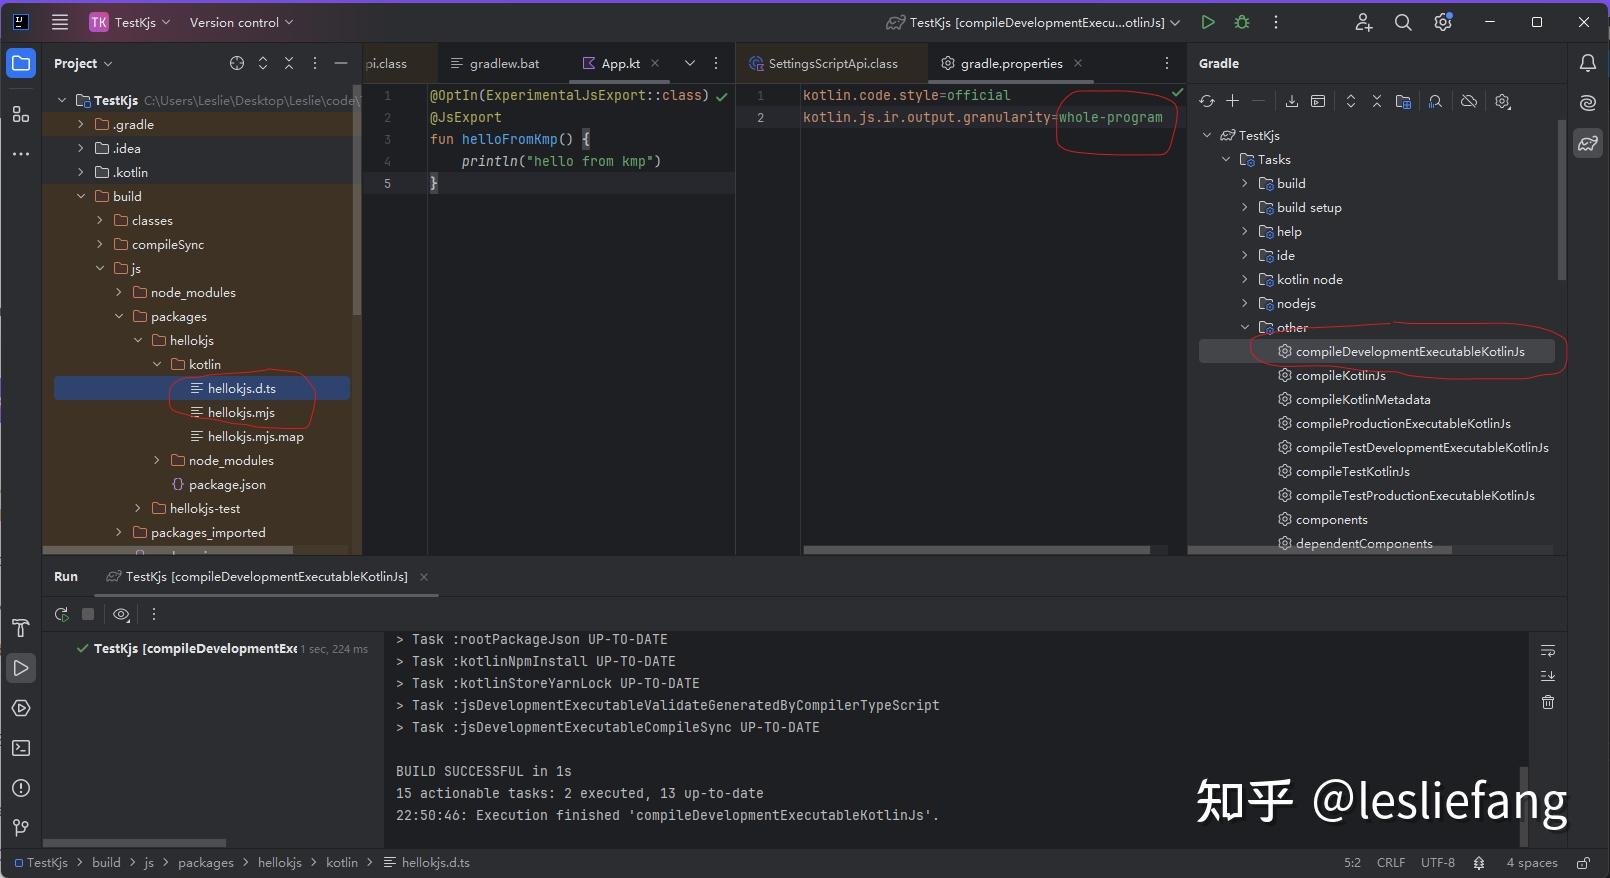Image resolution: width=1610 pixels, height=878 pixels.
Task: Reload all Gradle projects
Action: (x=1207, y=101)
